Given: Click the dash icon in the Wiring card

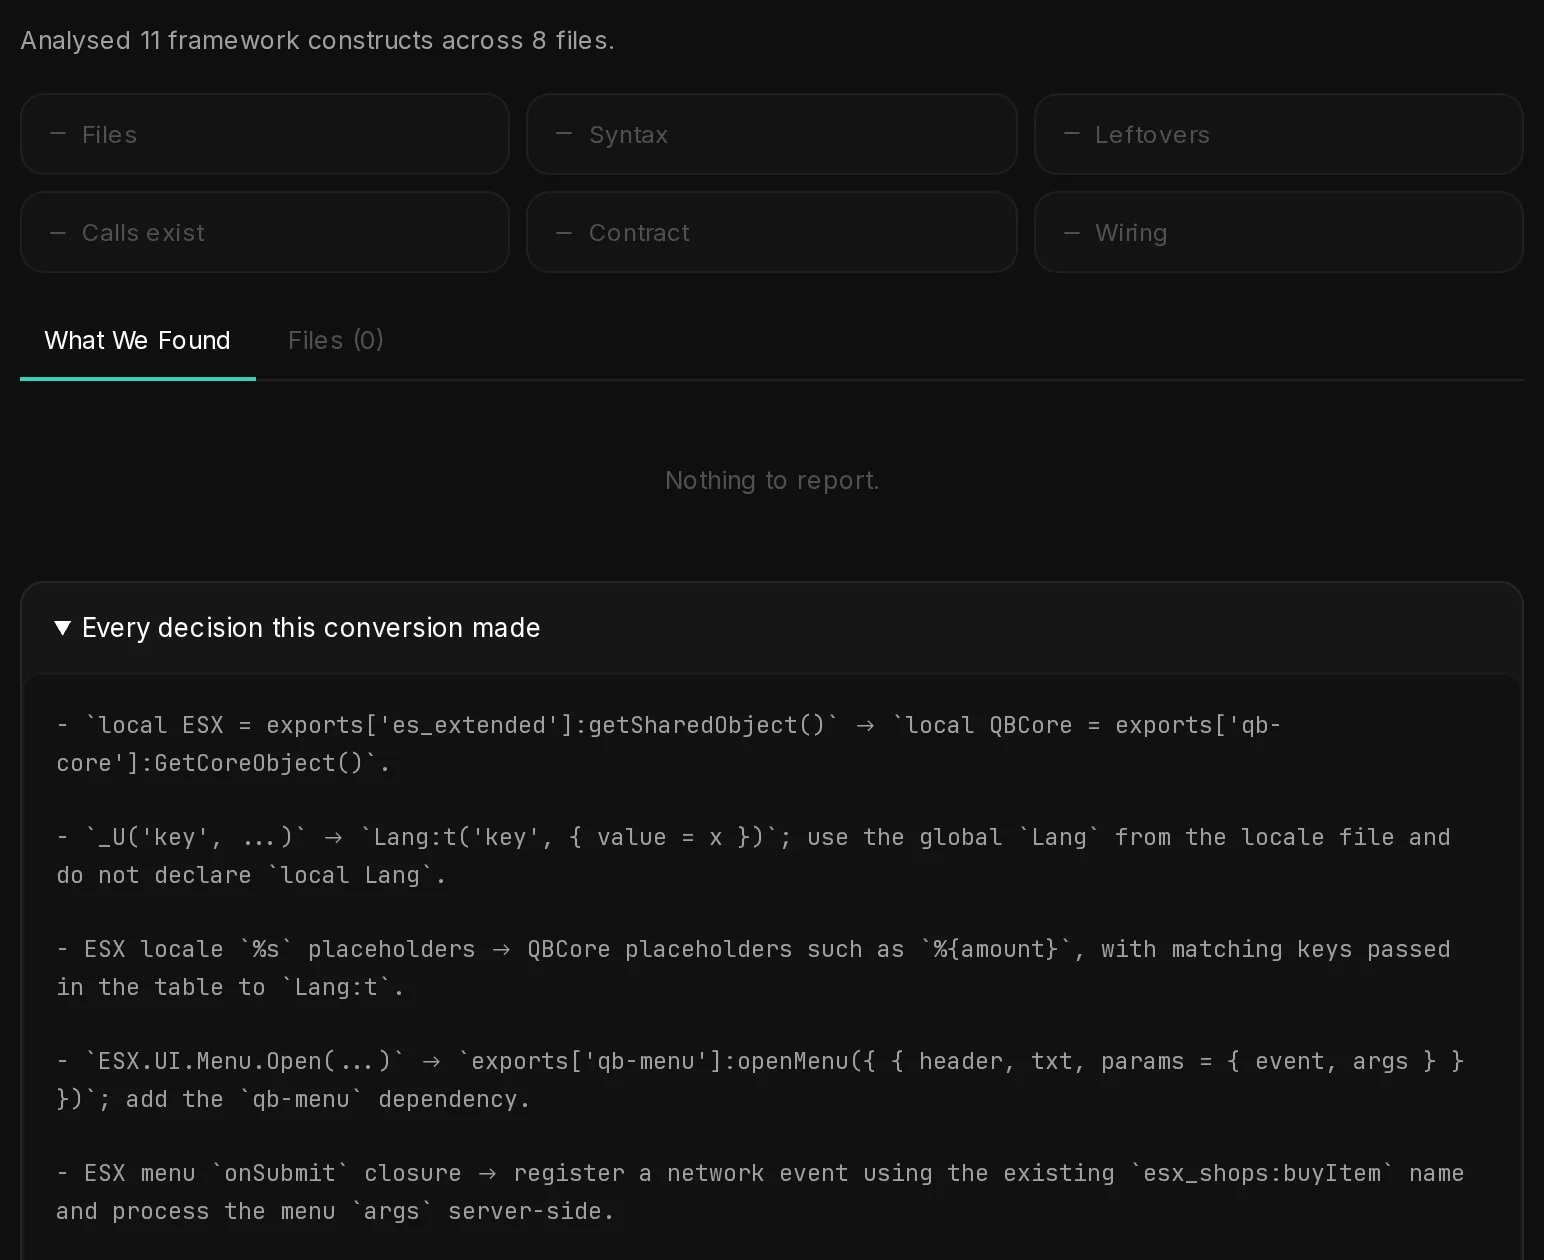Looking at the screenshot, I should 1072,232.
